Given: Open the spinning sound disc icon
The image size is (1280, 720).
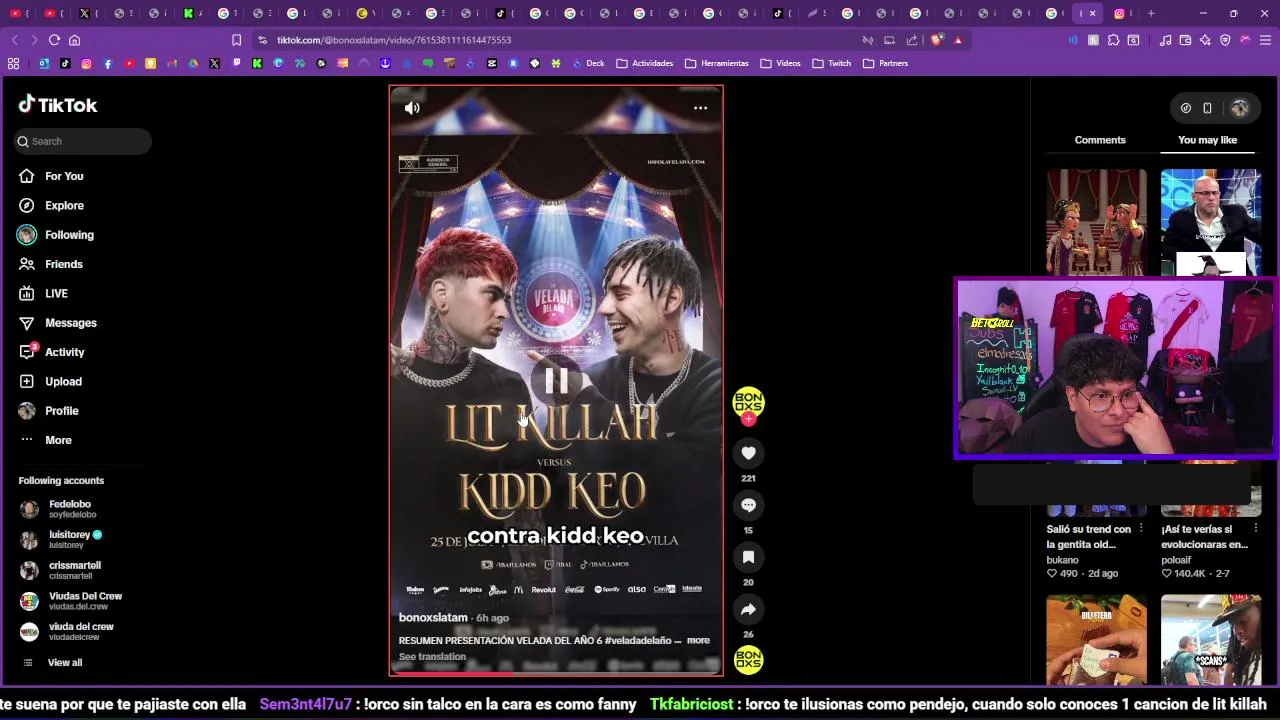Looking at the screenshot, I should click(x=748, y=659).
